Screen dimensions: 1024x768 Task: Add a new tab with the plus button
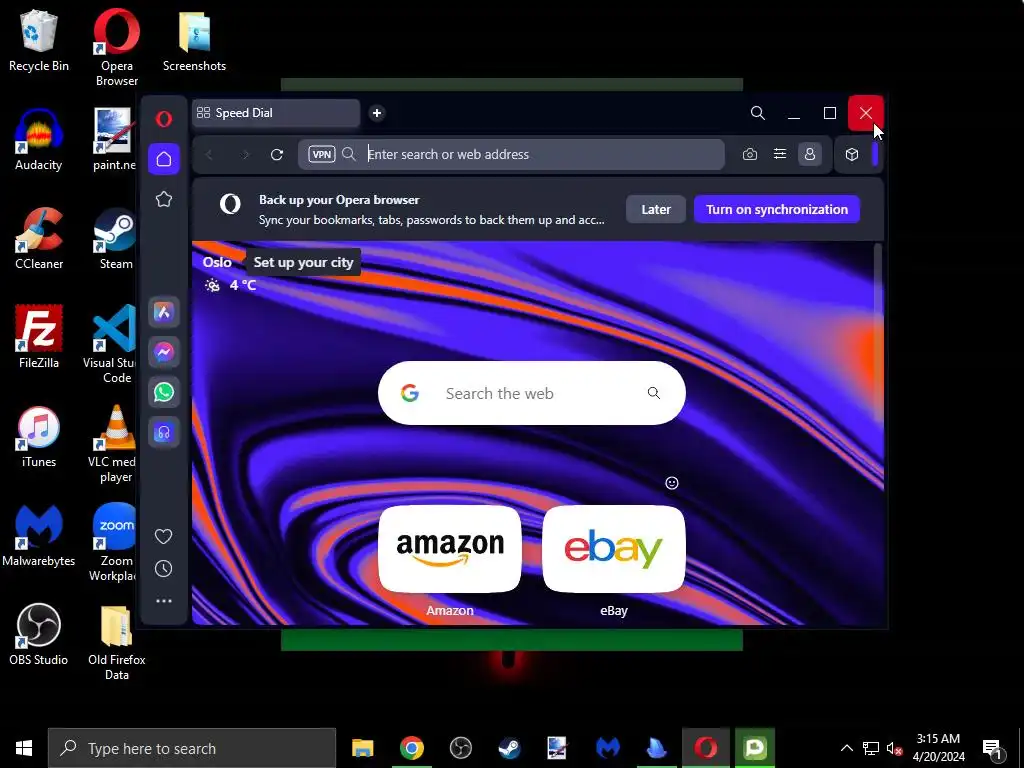click(x=377, y=113)
